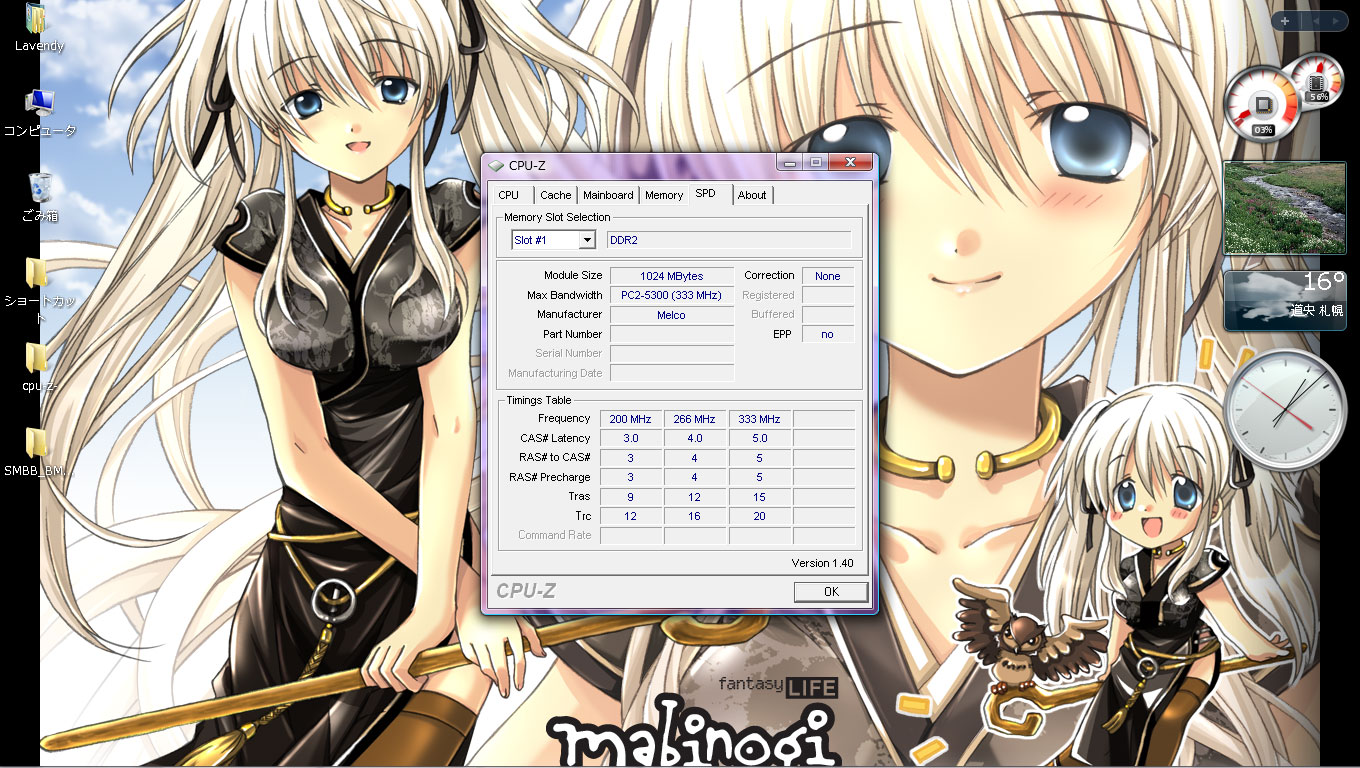Click the Trc value 20
Viewport: 1360px width, 768px height.
[x=760, y=516]
